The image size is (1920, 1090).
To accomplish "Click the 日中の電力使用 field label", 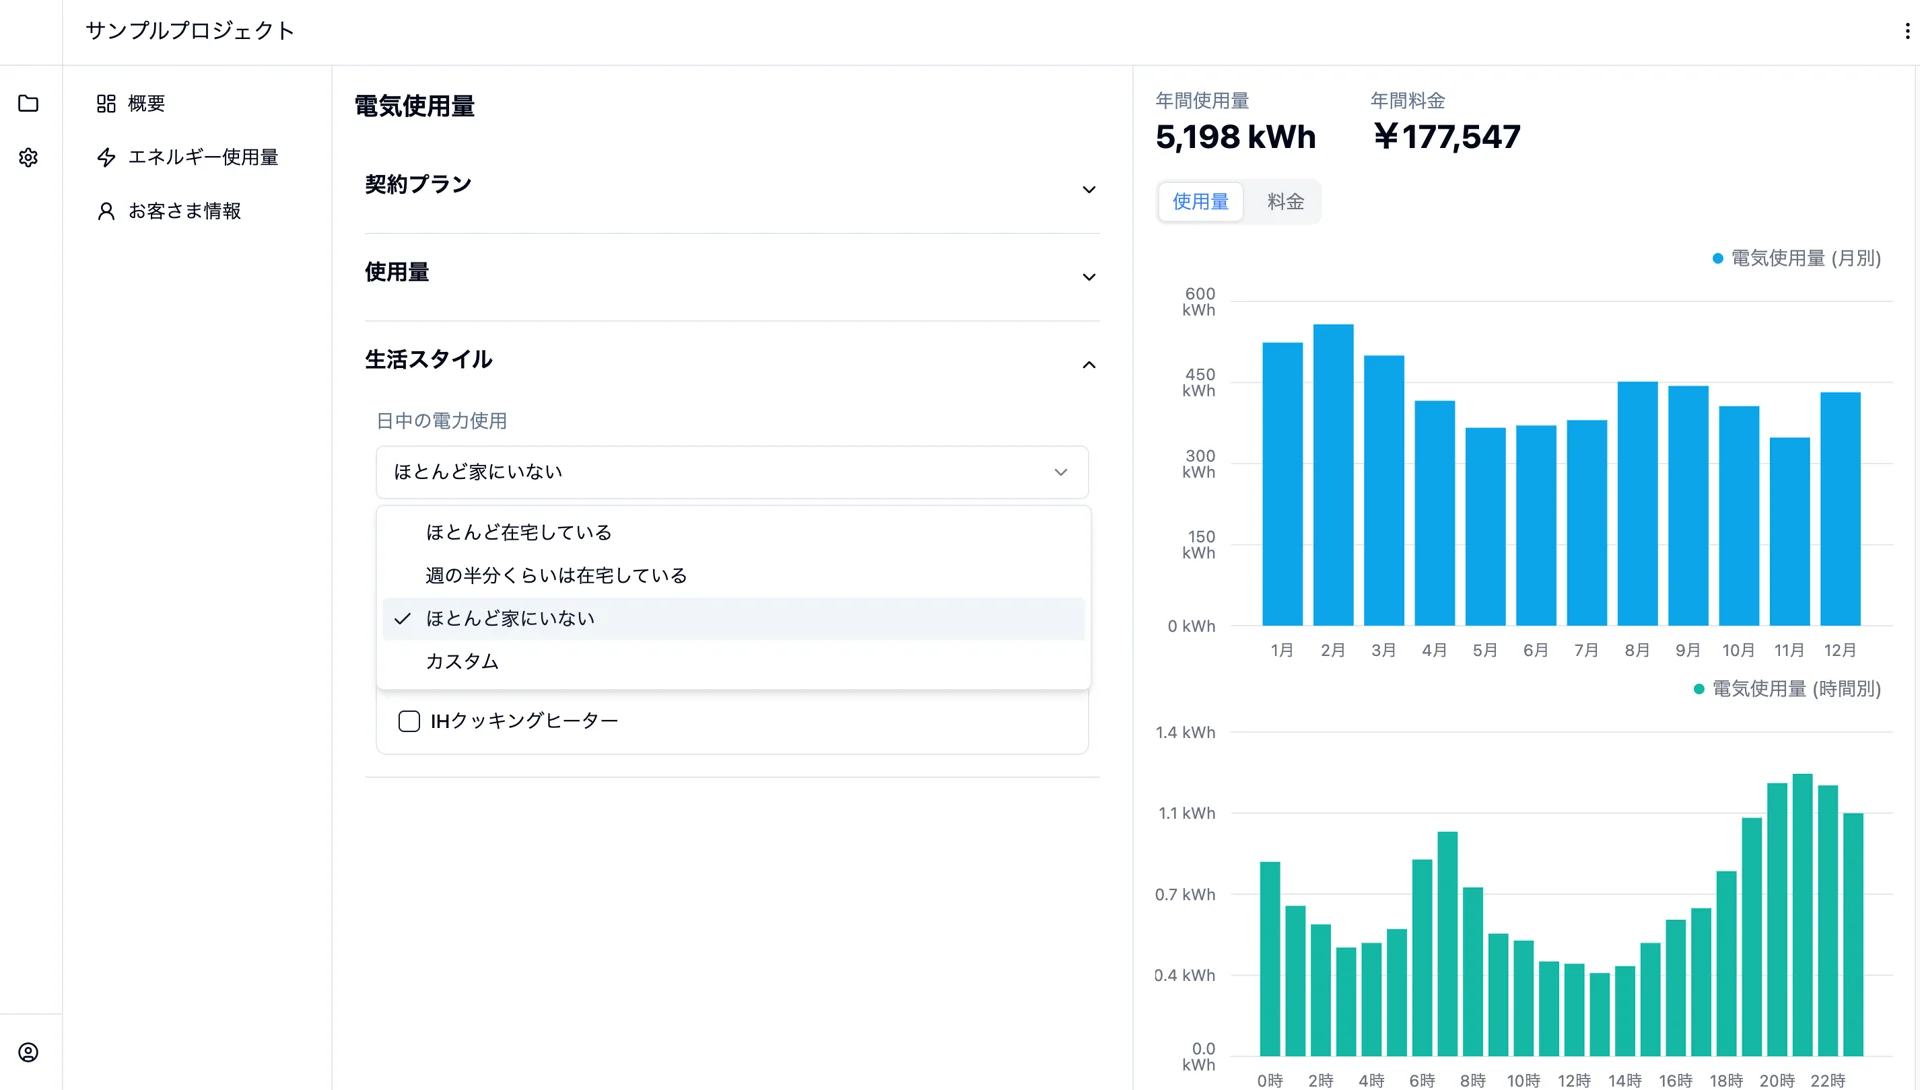I will pyautogui.click(x=441, y=421).
